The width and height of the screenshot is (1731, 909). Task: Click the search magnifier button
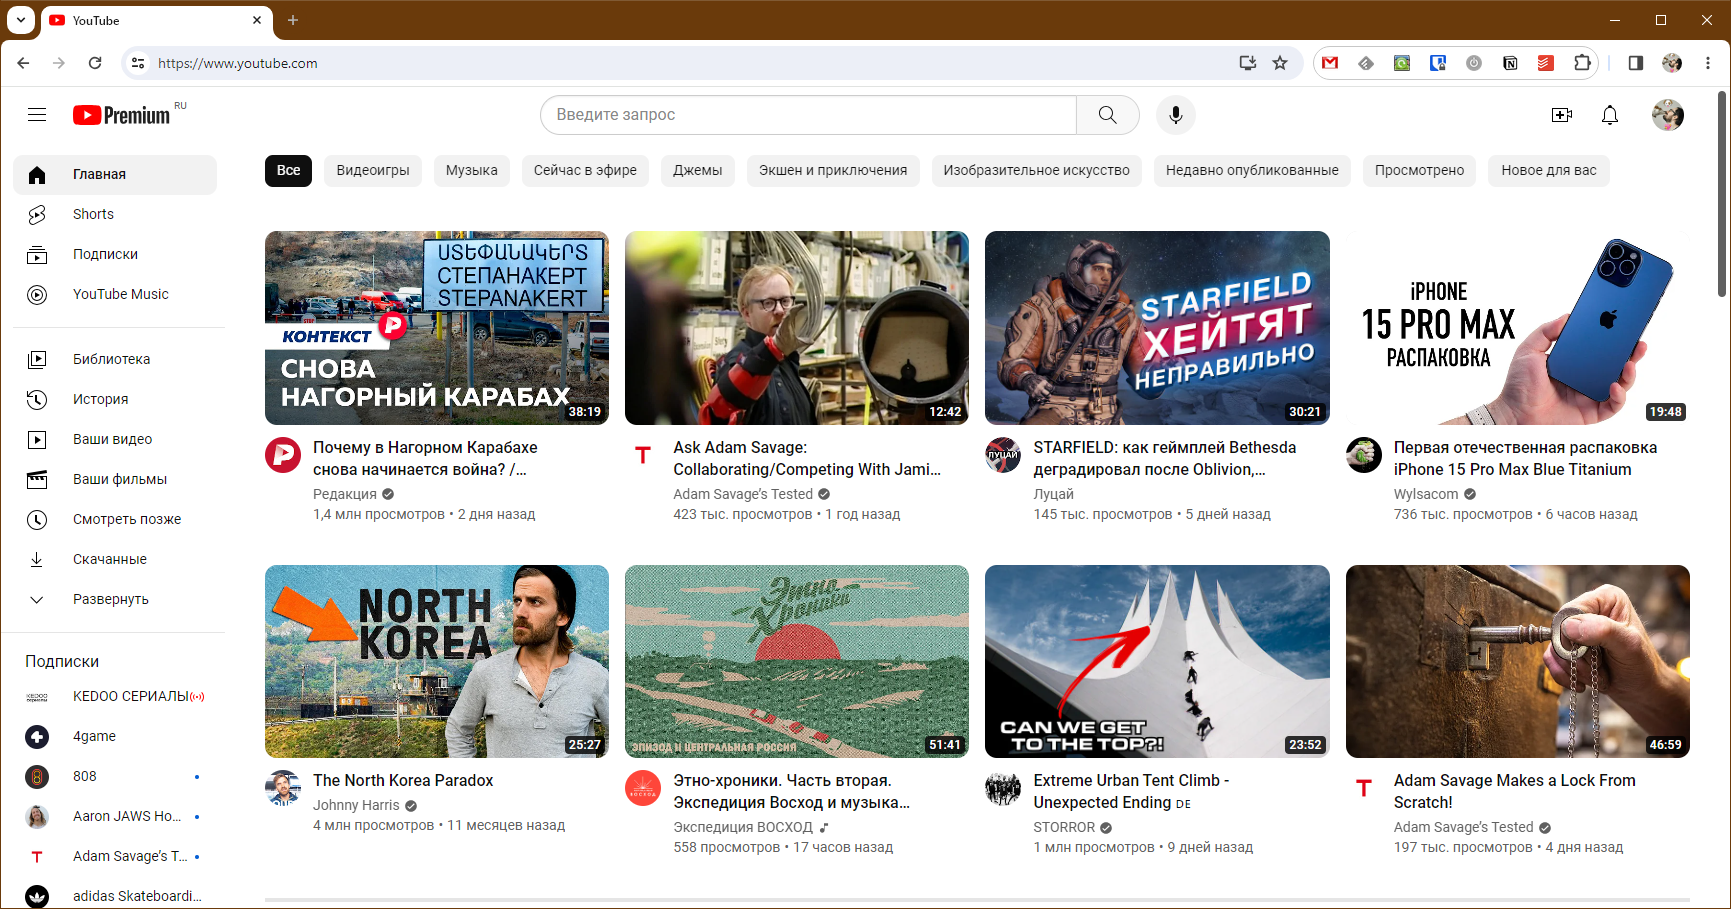coord(1107,115)
